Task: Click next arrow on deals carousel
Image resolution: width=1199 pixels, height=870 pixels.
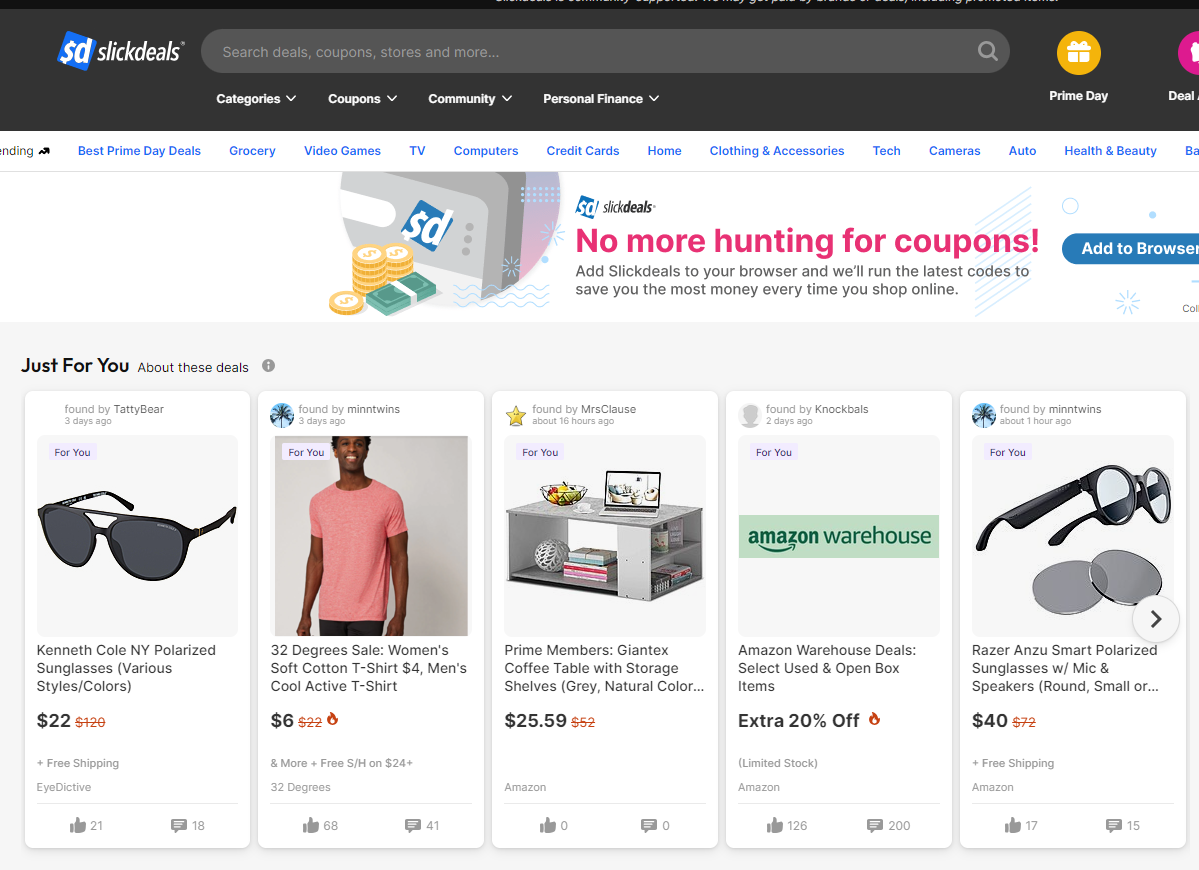Action: pyautogui.click(x=1155, y=618)
